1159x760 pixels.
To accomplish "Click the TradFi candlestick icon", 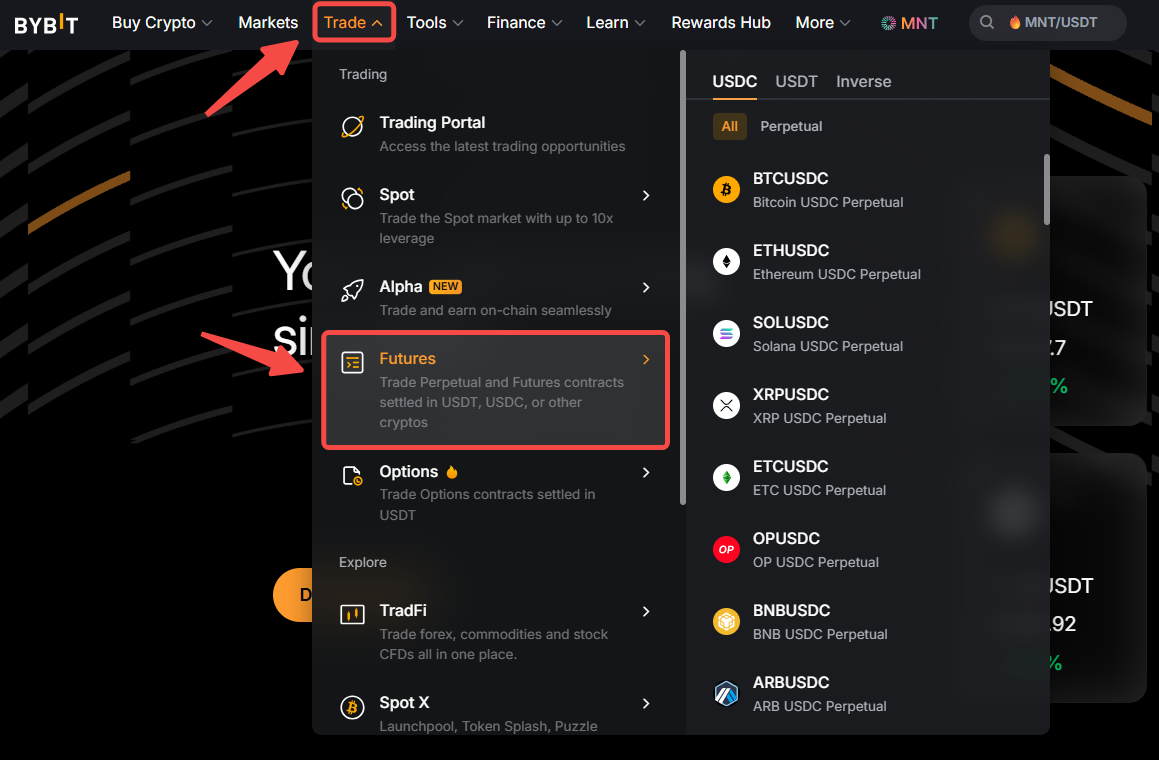I will pyautogui.click(x=352, y=614).
